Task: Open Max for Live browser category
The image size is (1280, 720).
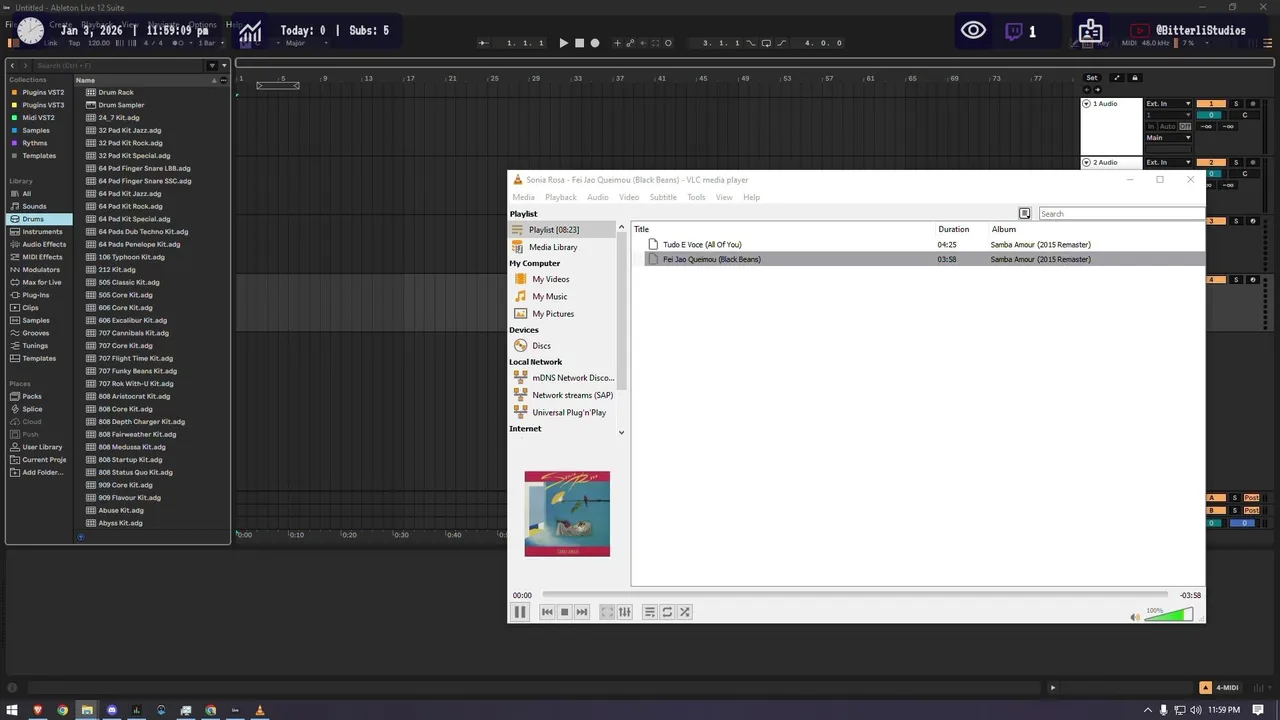Action: tap(39, 282)
